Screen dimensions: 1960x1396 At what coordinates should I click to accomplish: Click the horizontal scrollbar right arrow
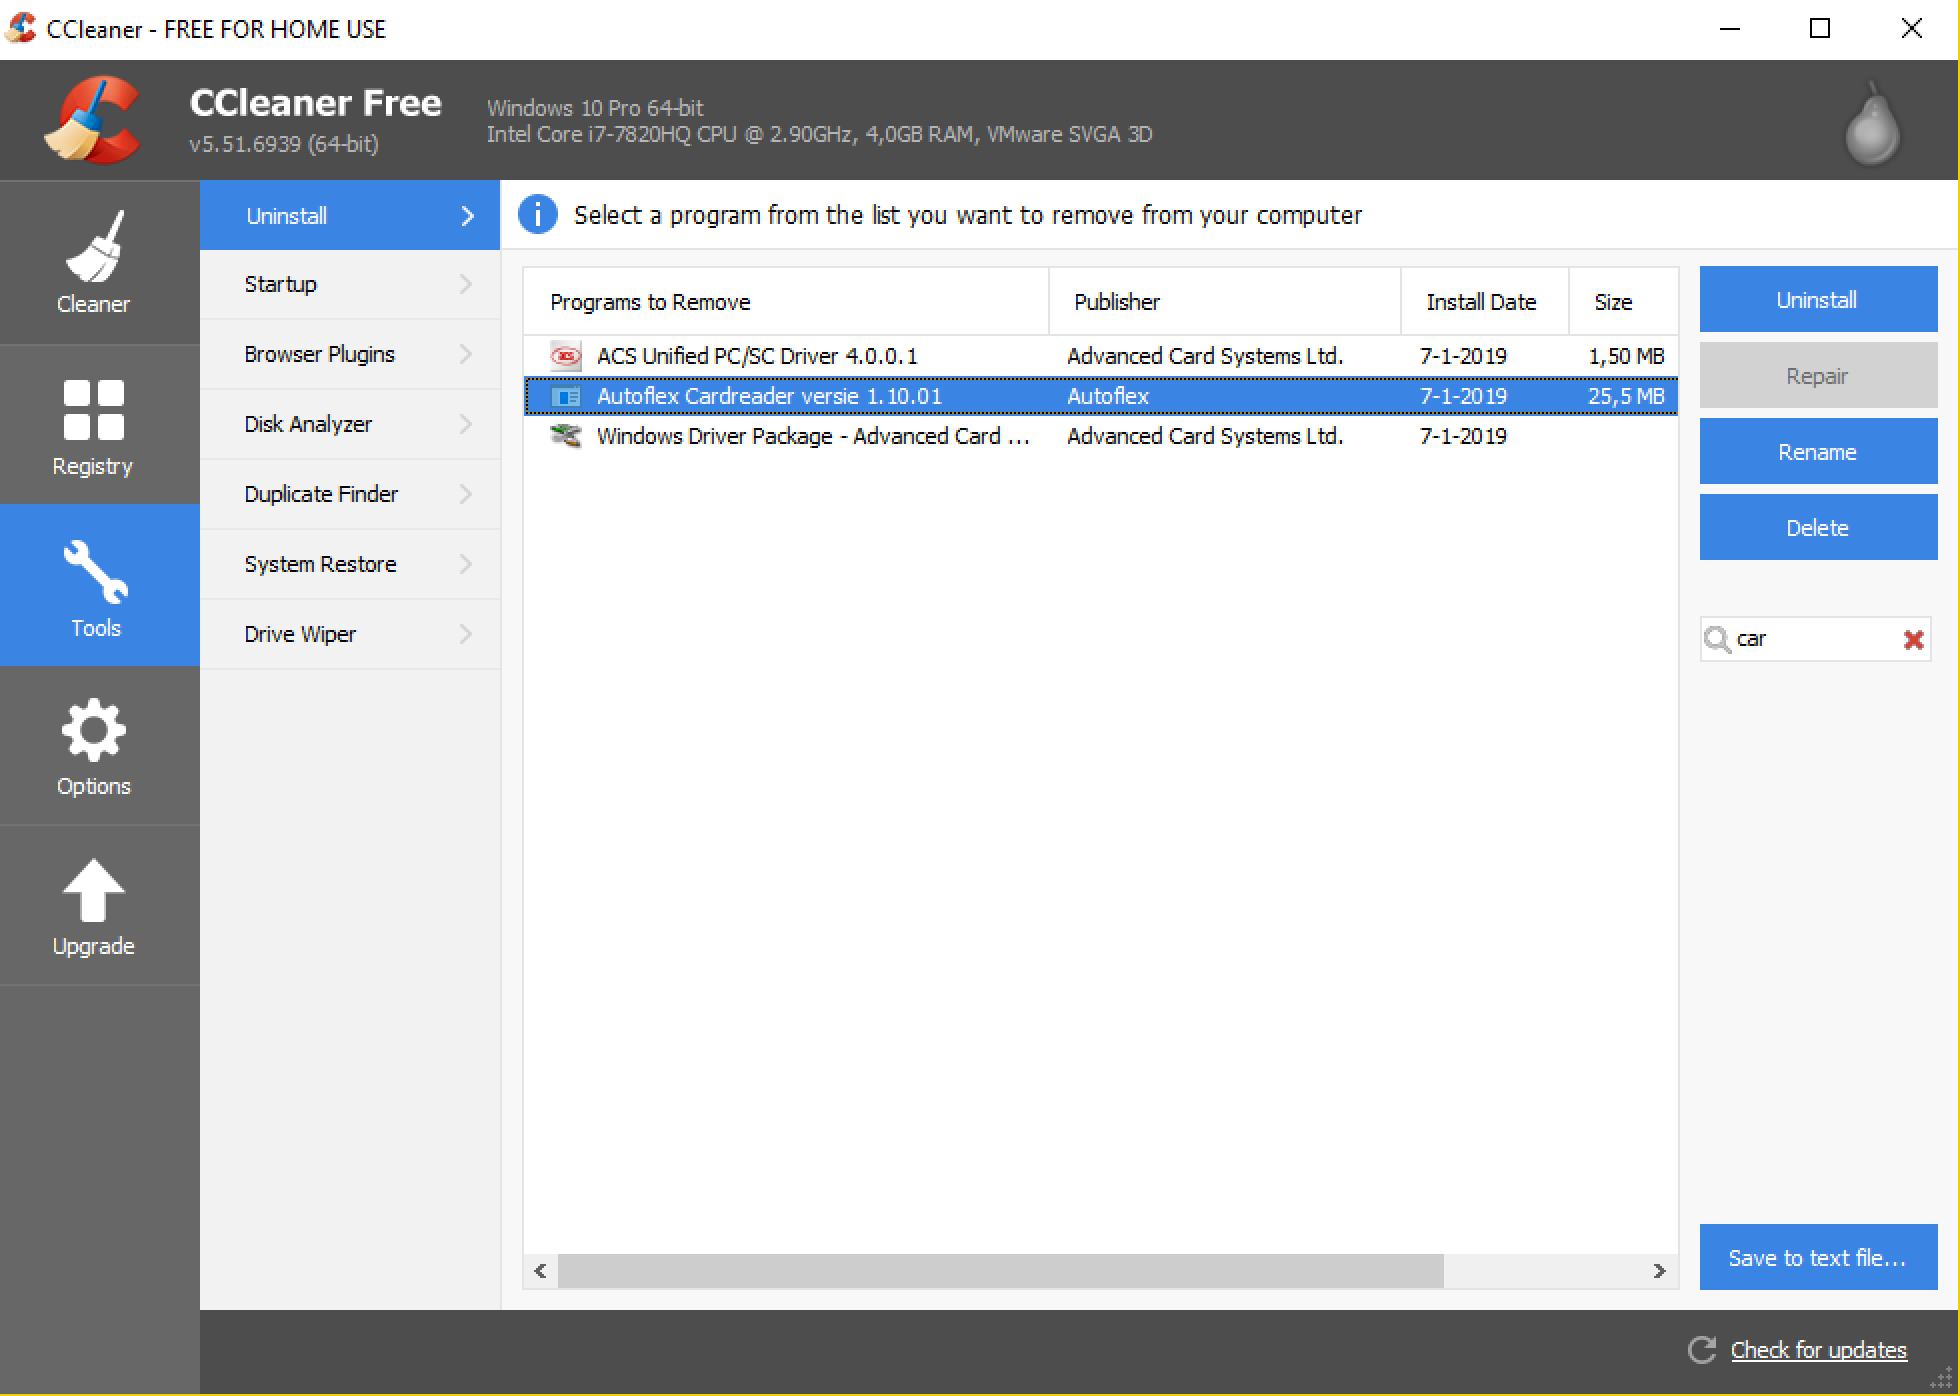(1659, 1271)
